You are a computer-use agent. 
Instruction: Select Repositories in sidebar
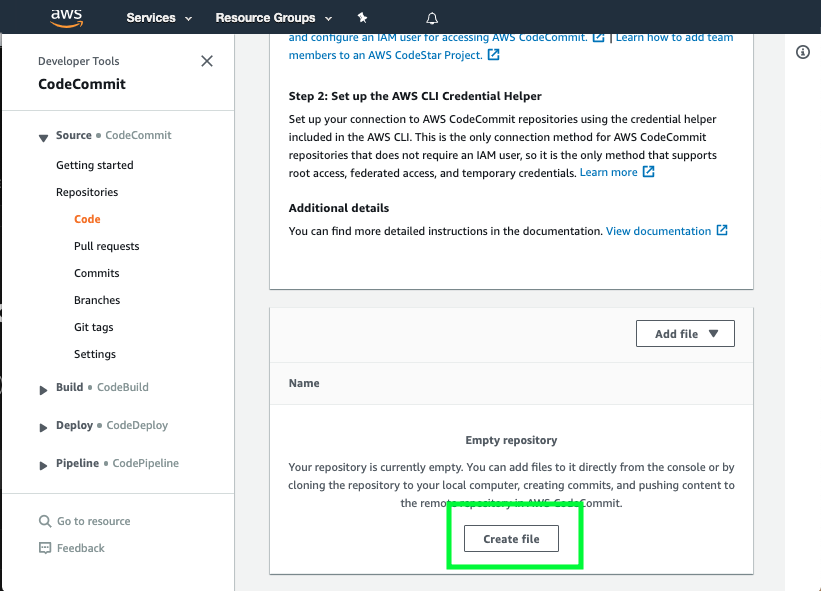click(87, 192)
